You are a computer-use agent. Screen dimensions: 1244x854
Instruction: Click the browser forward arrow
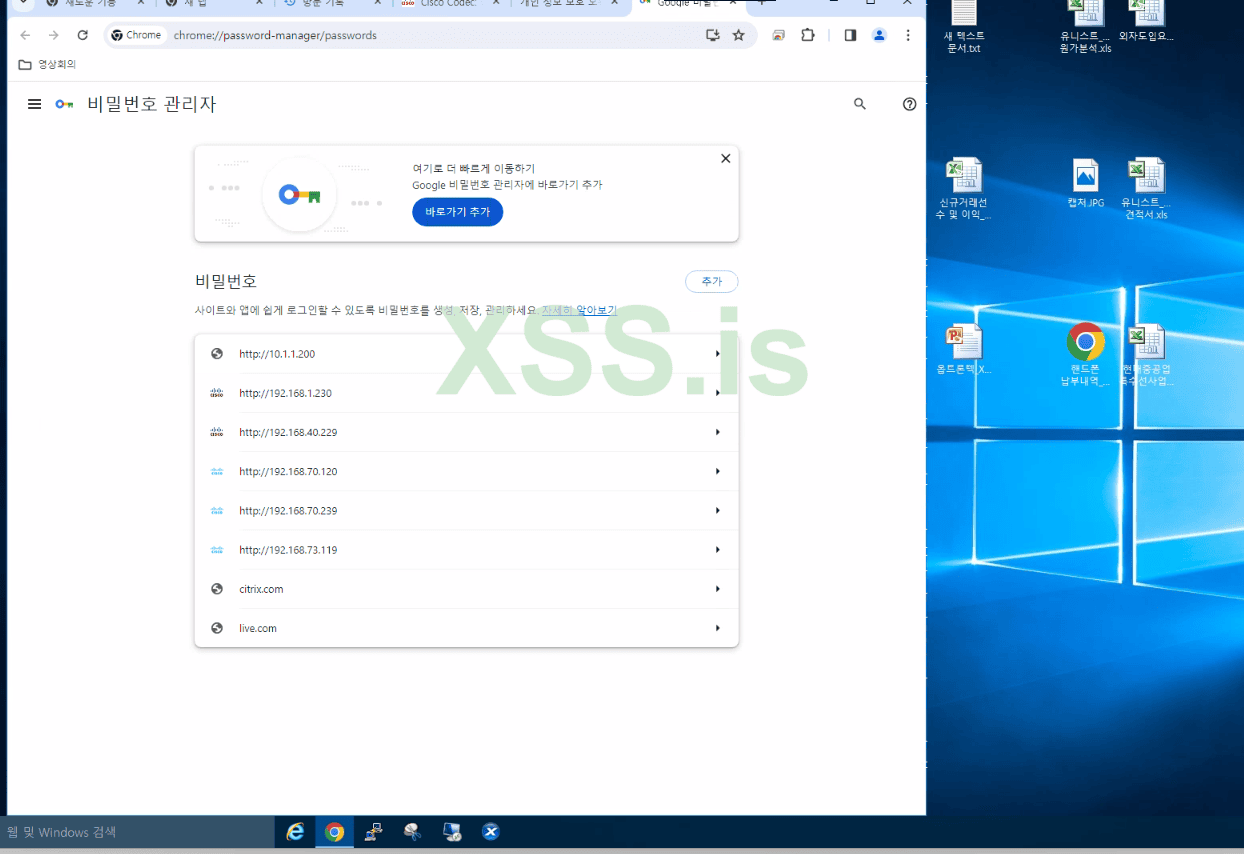(x=54, y=35)
